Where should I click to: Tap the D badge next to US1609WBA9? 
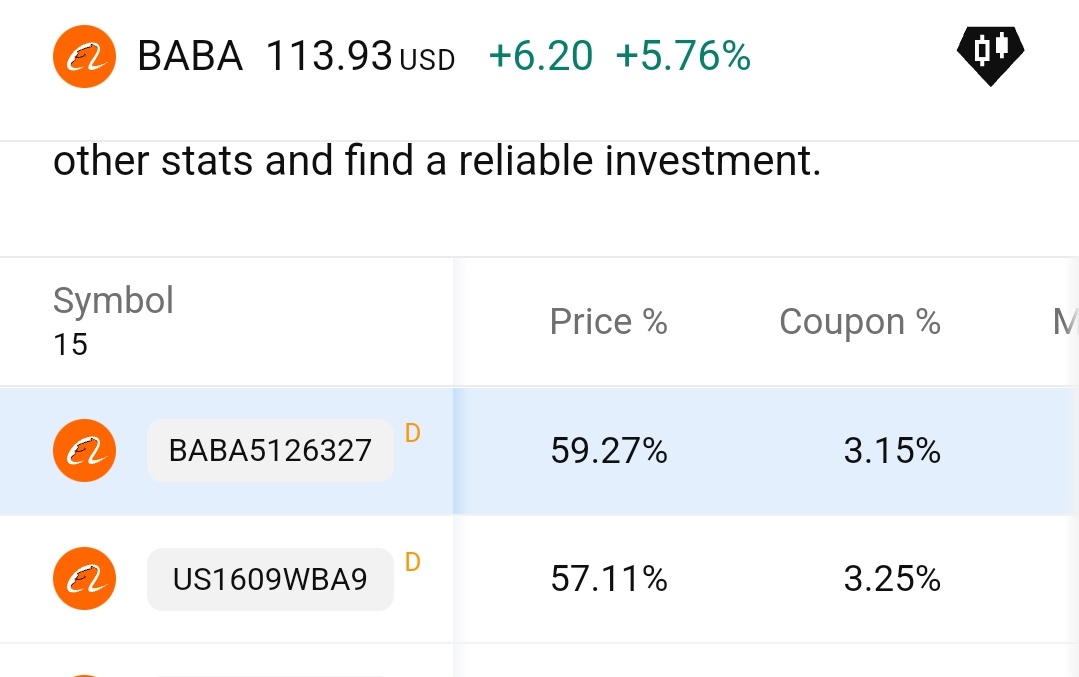click(412, 562)
